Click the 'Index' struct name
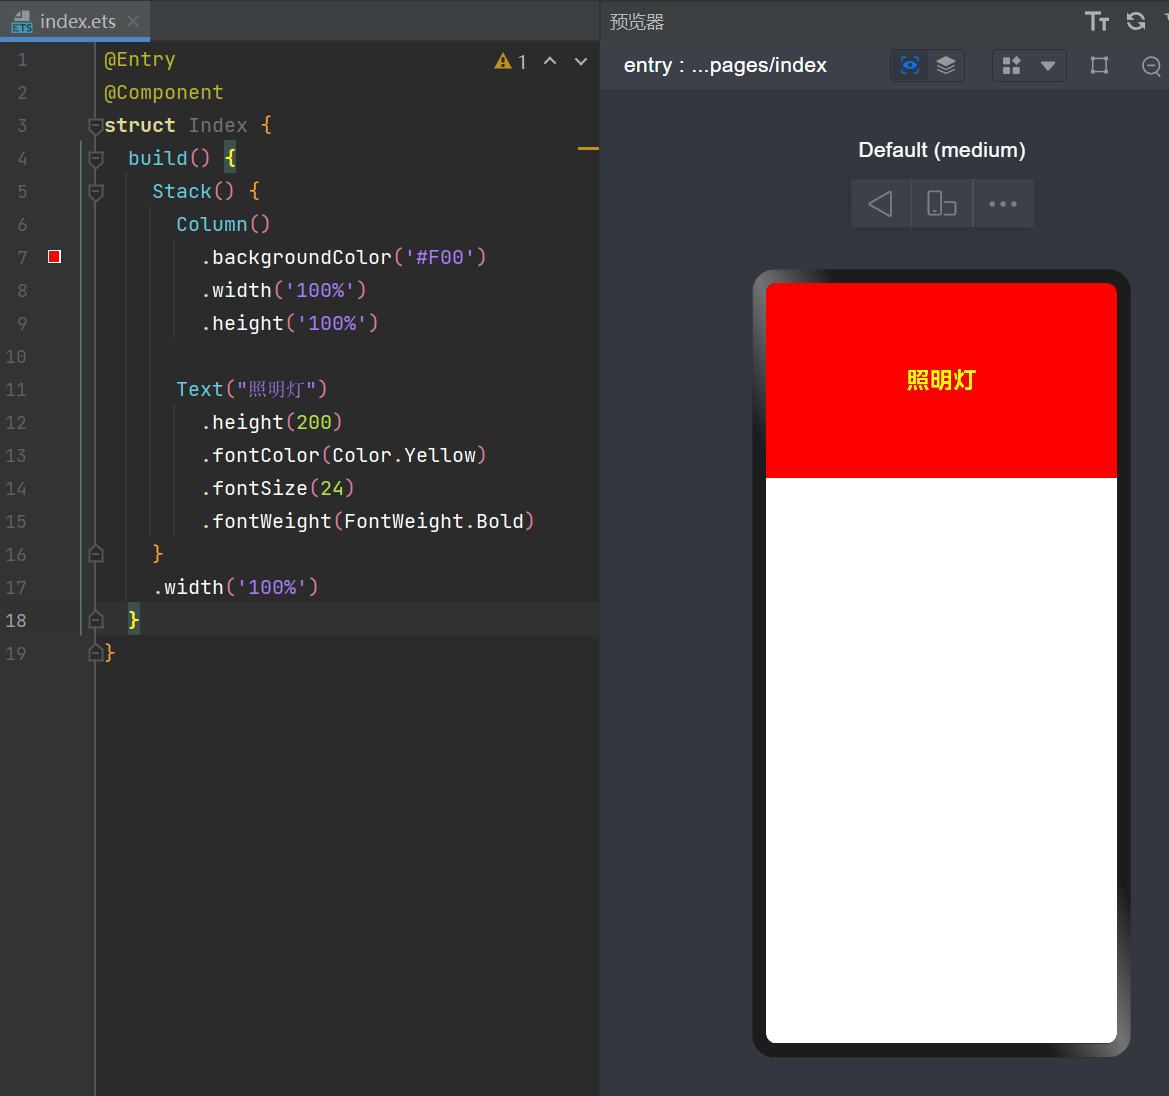This screenshot has width=1169, height=1096. [x=218, y=125]
